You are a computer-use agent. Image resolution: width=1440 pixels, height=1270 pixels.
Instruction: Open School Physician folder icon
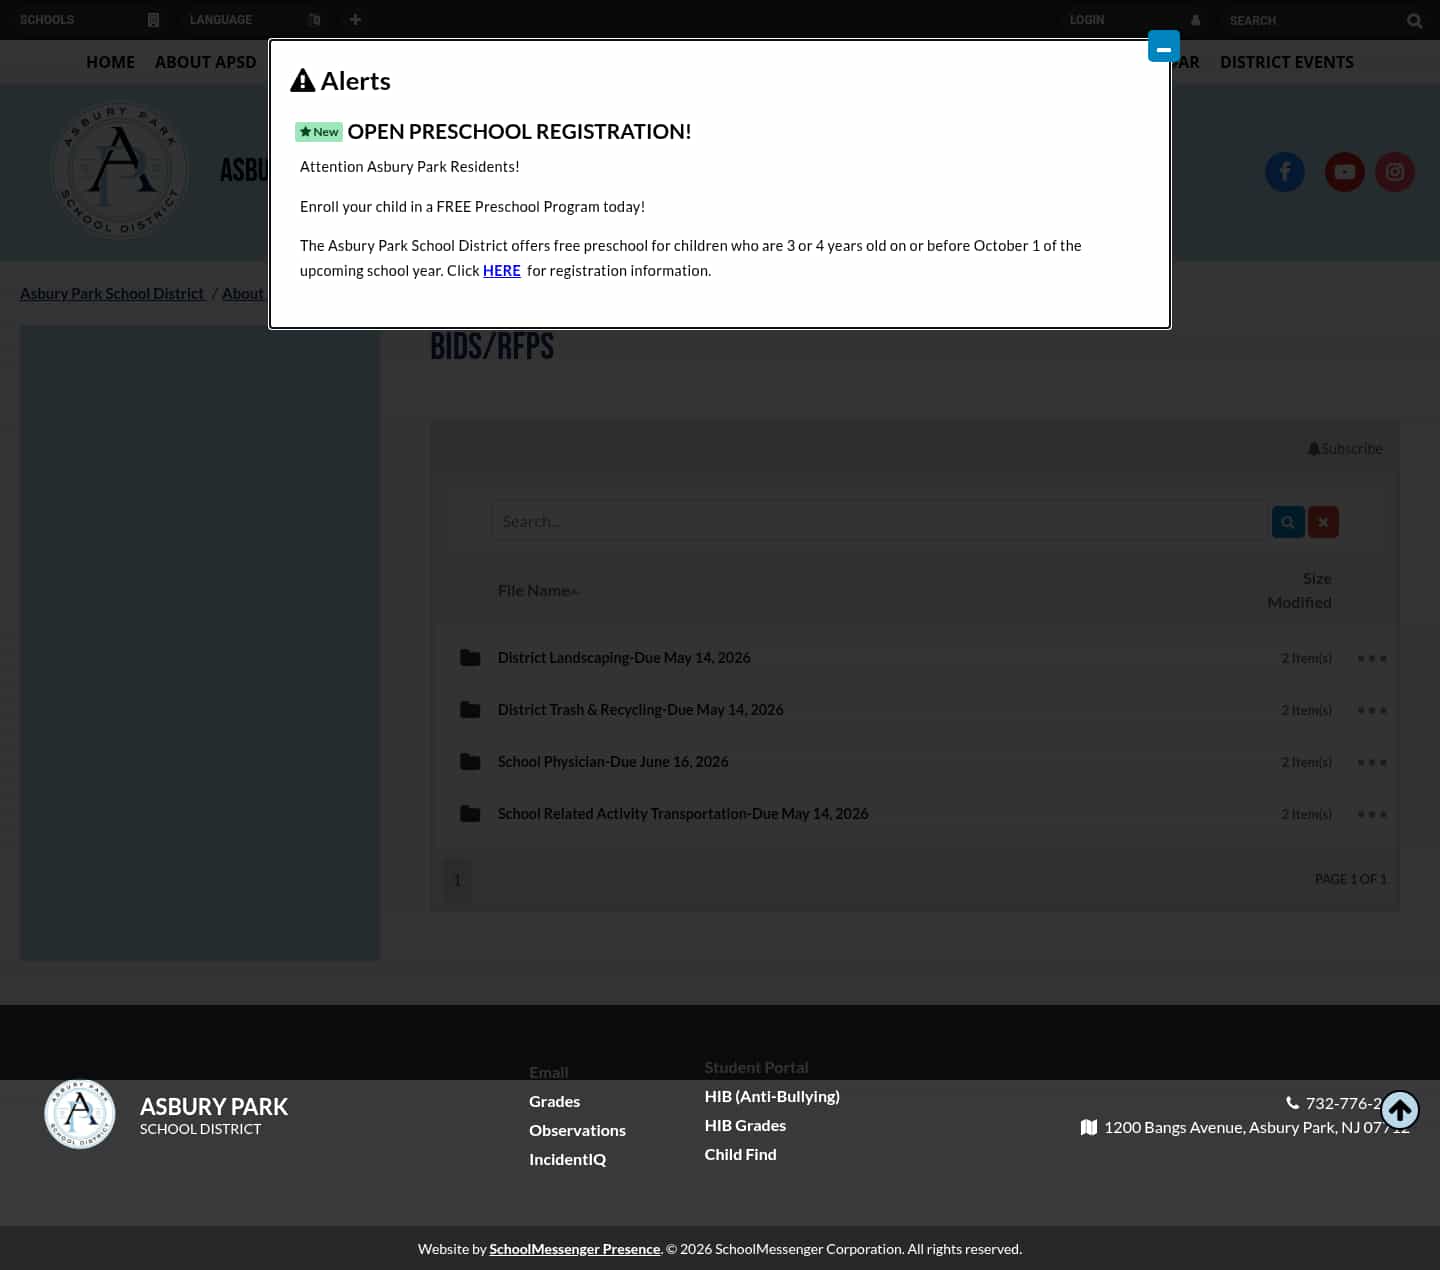[470, 762]
